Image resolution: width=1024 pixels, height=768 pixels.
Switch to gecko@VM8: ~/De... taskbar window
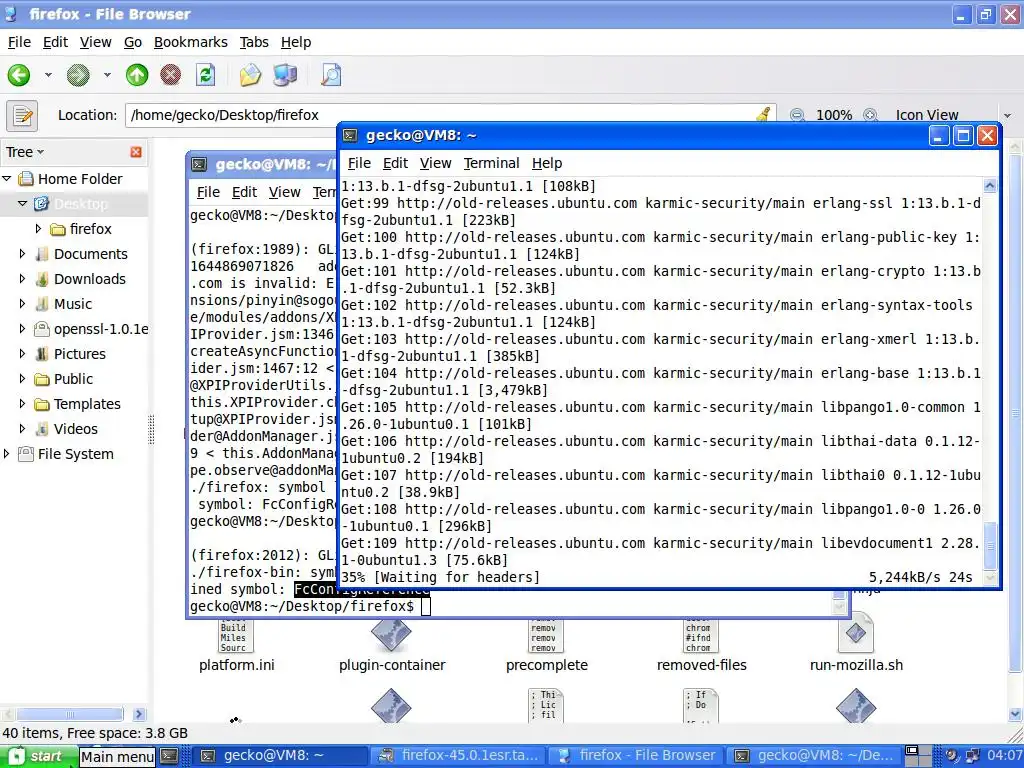point(815,756)
